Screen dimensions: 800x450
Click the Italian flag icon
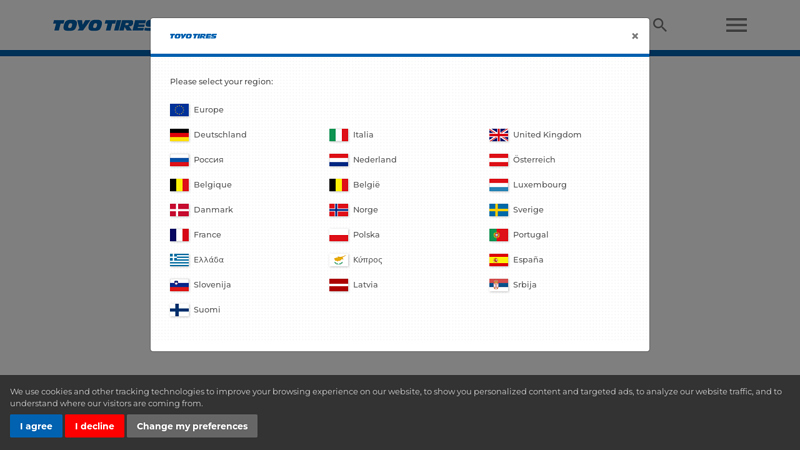(x=339, y=135)
